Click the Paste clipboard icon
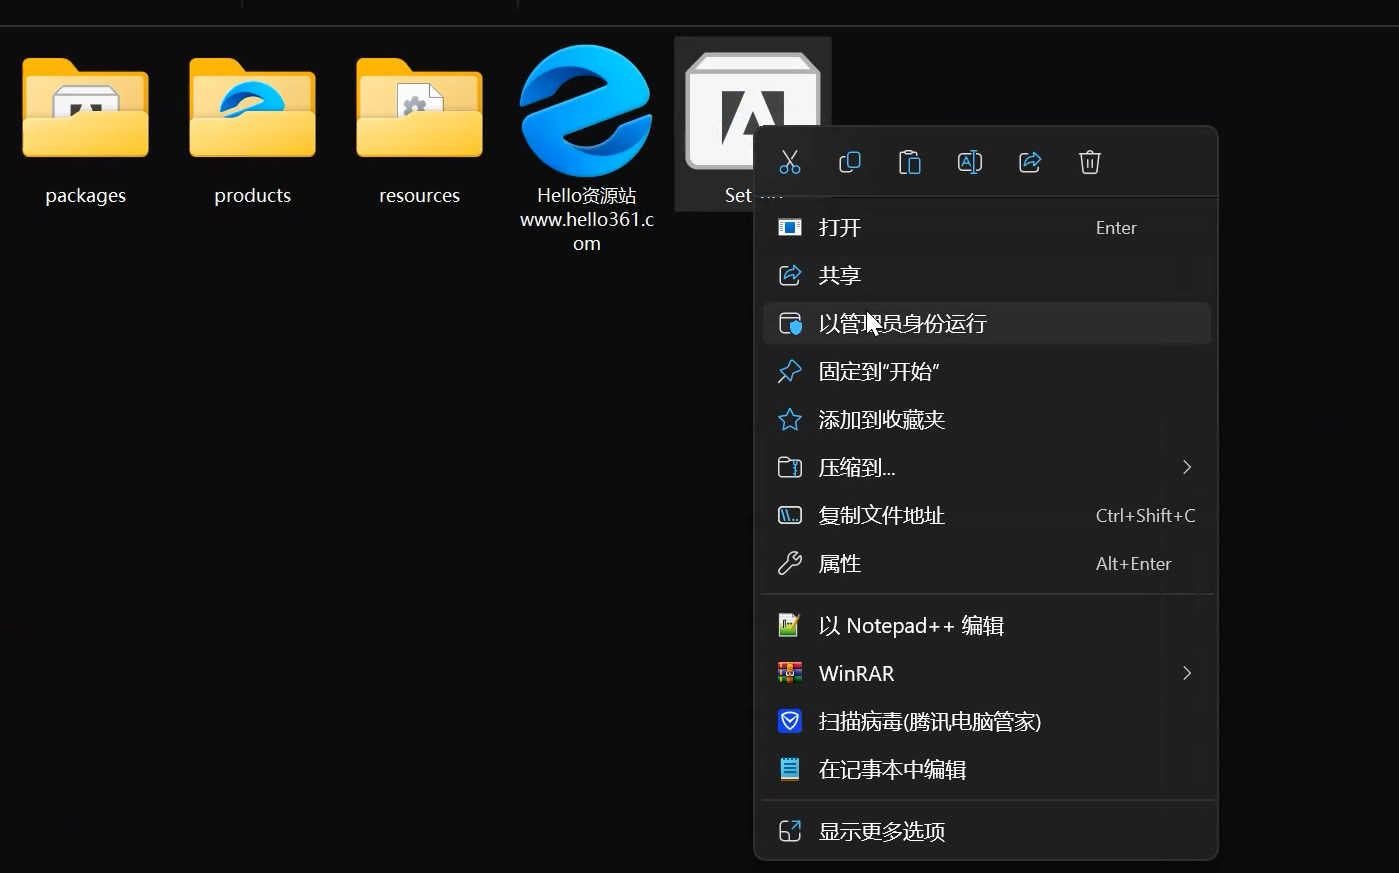Image resolution: width=1399 pixels, height=873 pixels. [910, 162]
